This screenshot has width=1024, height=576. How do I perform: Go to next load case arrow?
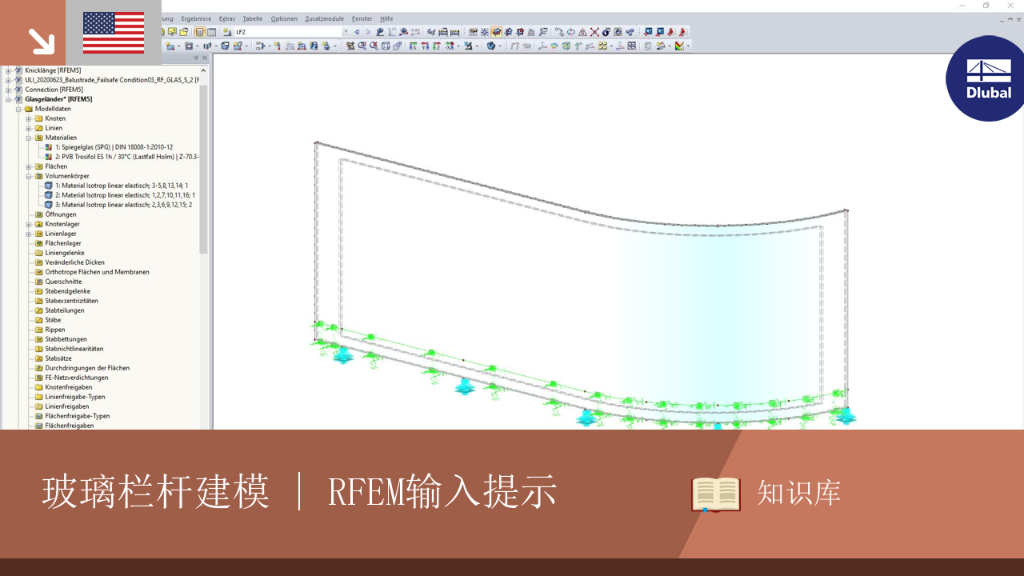368,32
